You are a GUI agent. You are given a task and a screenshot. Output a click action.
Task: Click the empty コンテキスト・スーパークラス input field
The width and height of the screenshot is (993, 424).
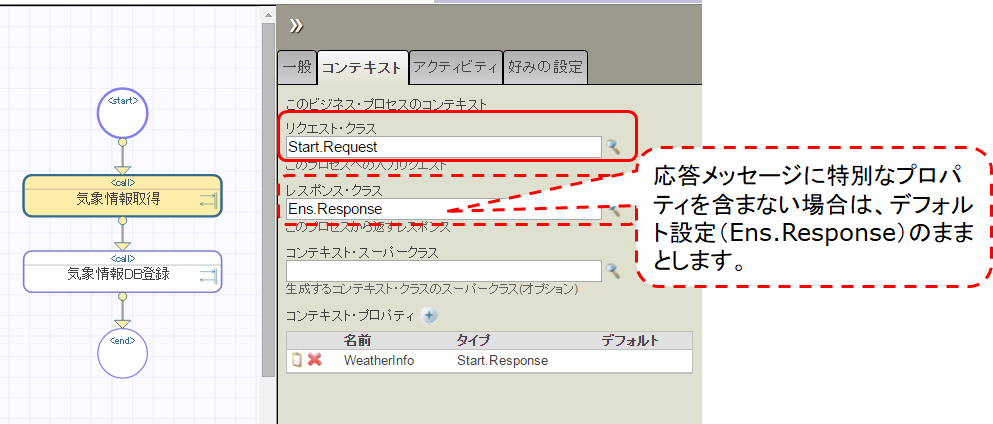tap(442, 271)
